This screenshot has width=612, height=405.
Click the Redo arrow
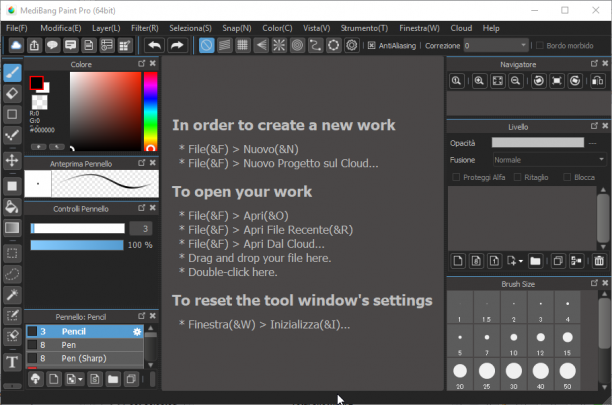[177, 46]
